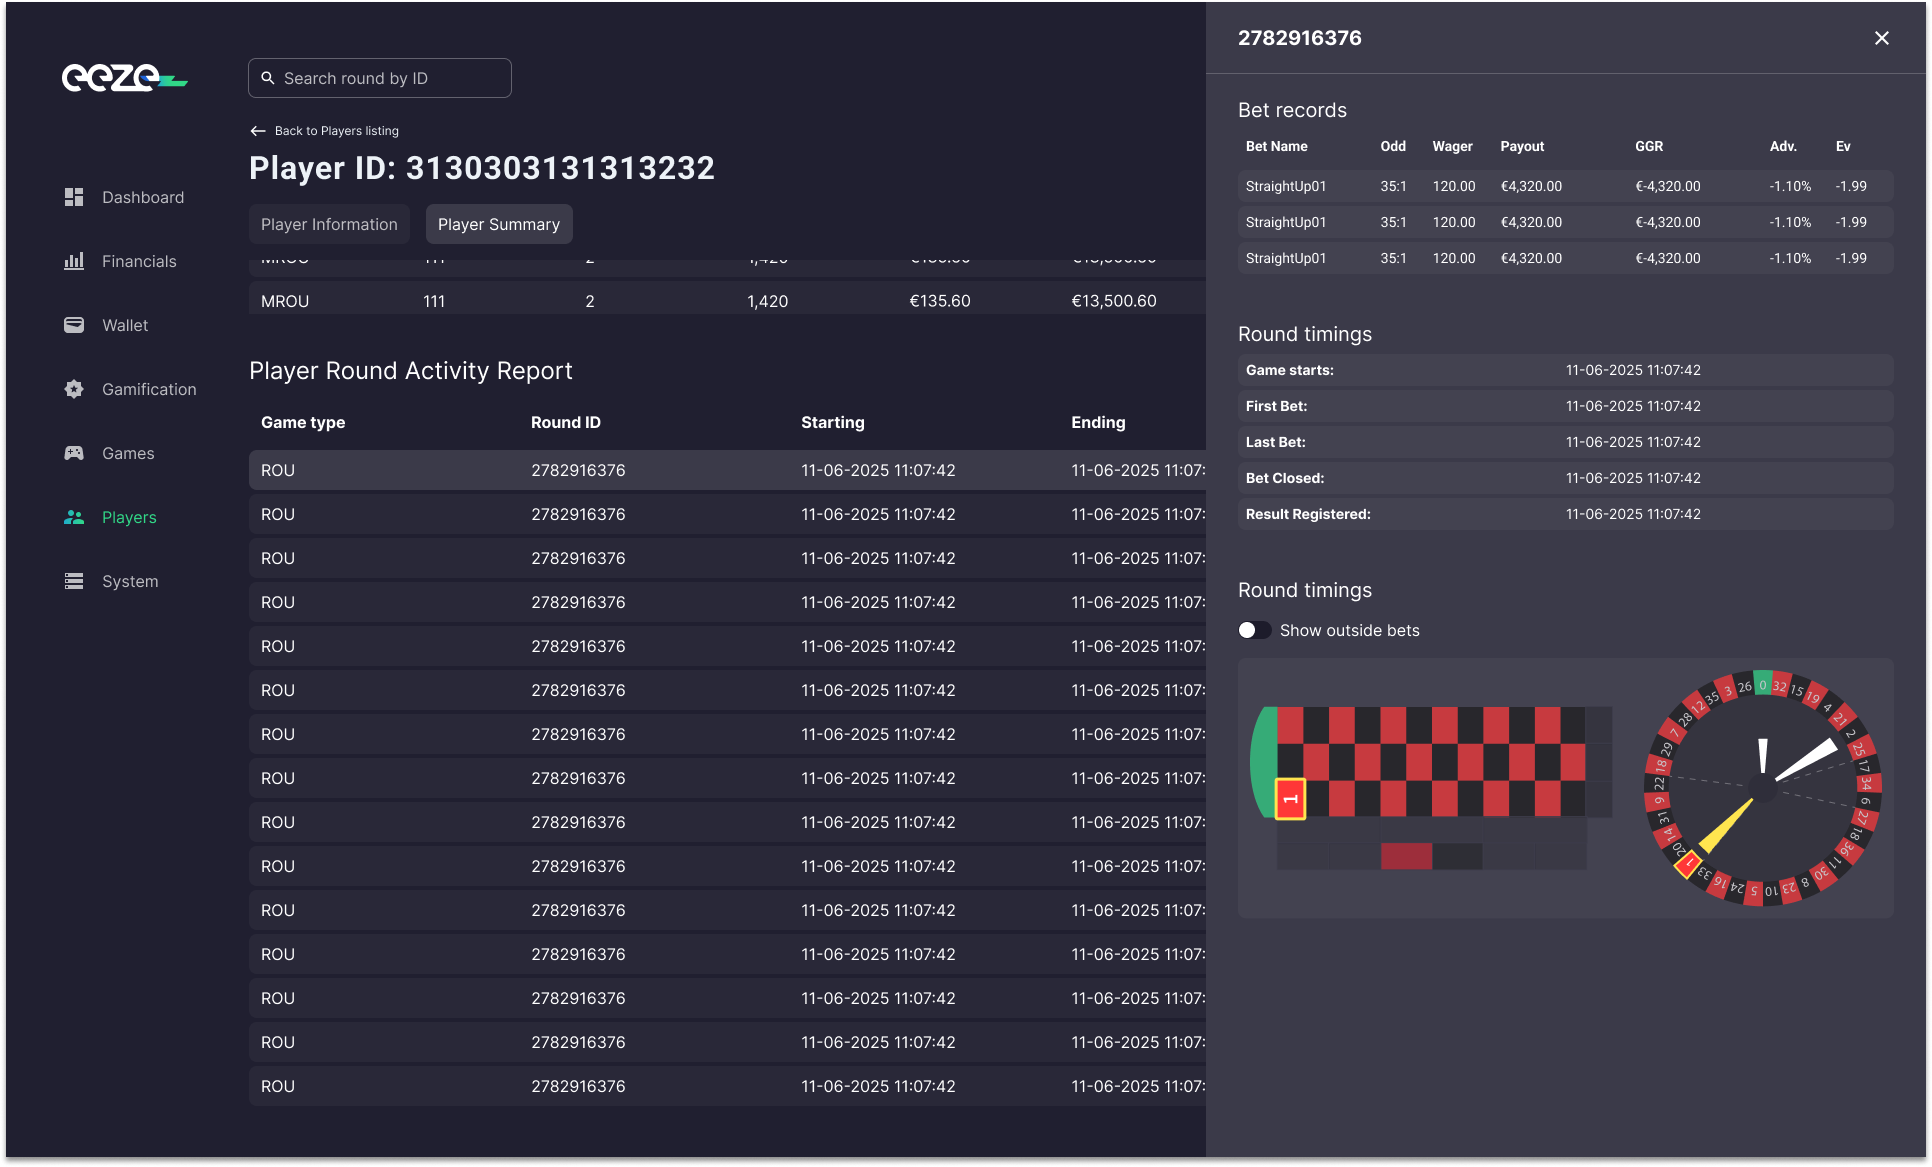1932x1167 pixels.
Task: Click the Gamification gear icon
Action: pyautogui.click(x=74, y=389)
